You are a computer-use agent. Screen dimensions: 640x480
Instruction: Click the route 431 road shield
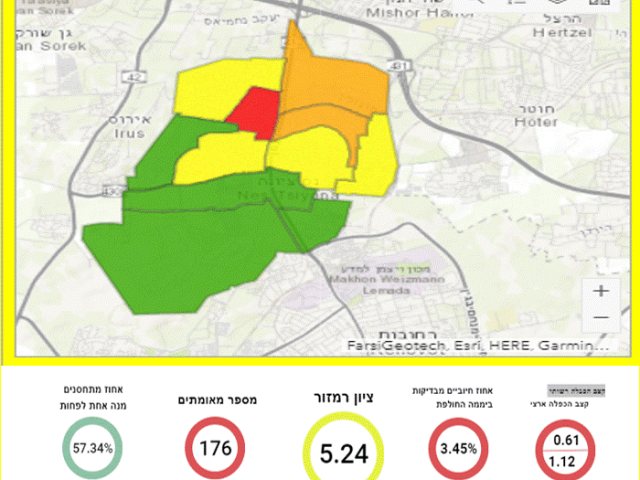(x=399, y=66)
